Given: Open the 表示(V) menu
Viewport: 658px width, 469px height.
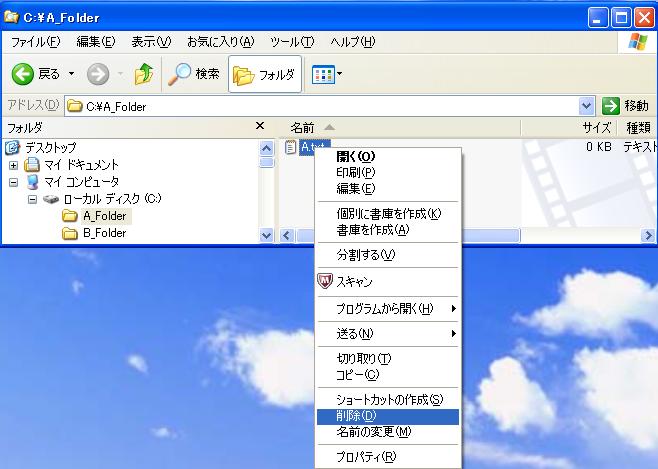Looking at the screenshot, I should click(151, 42).
